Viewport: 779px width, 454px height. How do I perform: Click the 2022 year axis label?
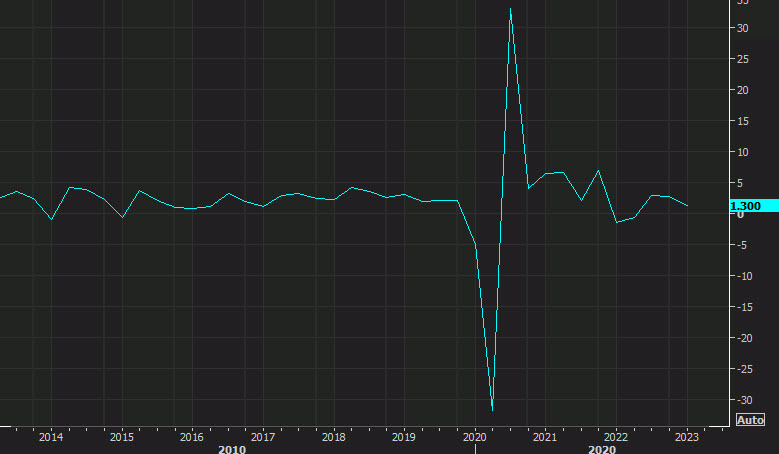pyautogui.click(x=616, y=437)
